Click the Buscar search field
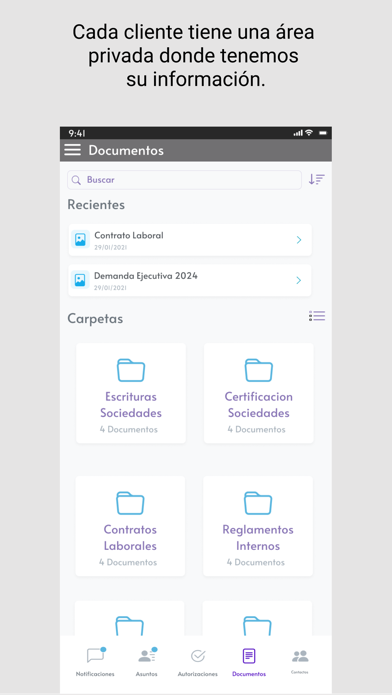392x696 pixels. point(184,180)
